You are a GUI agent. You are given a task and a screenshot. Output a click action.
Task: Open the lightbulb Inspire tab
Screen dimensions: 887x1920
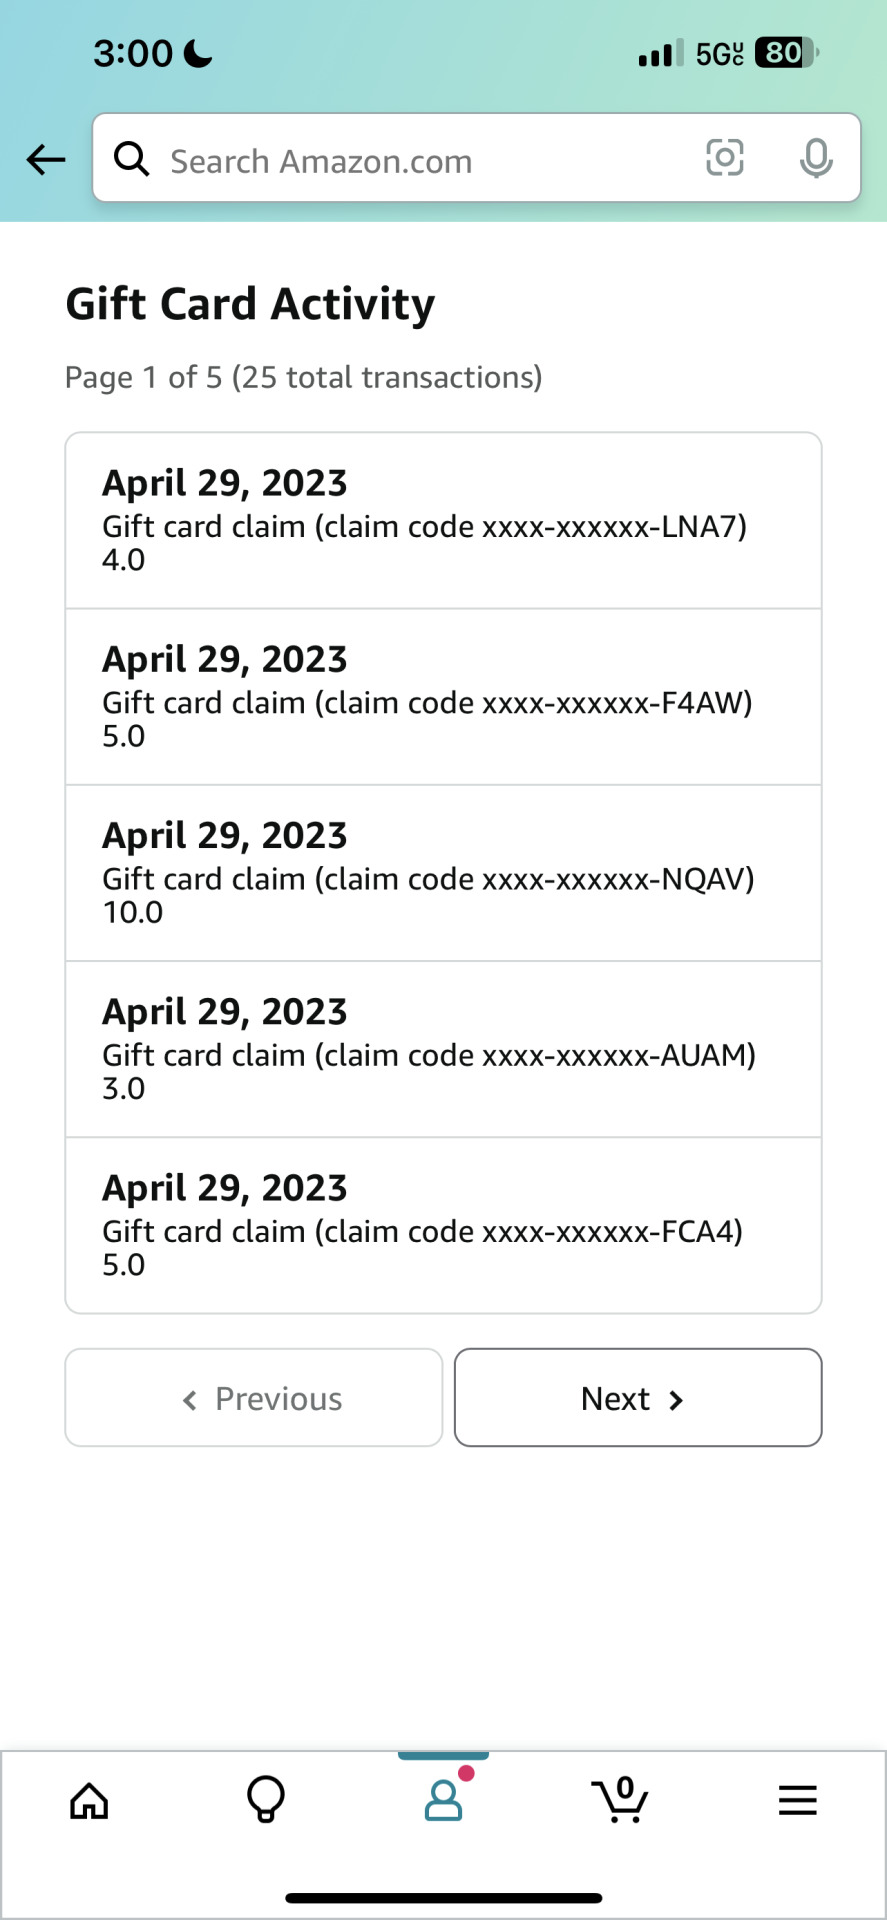click(266, 1800)
